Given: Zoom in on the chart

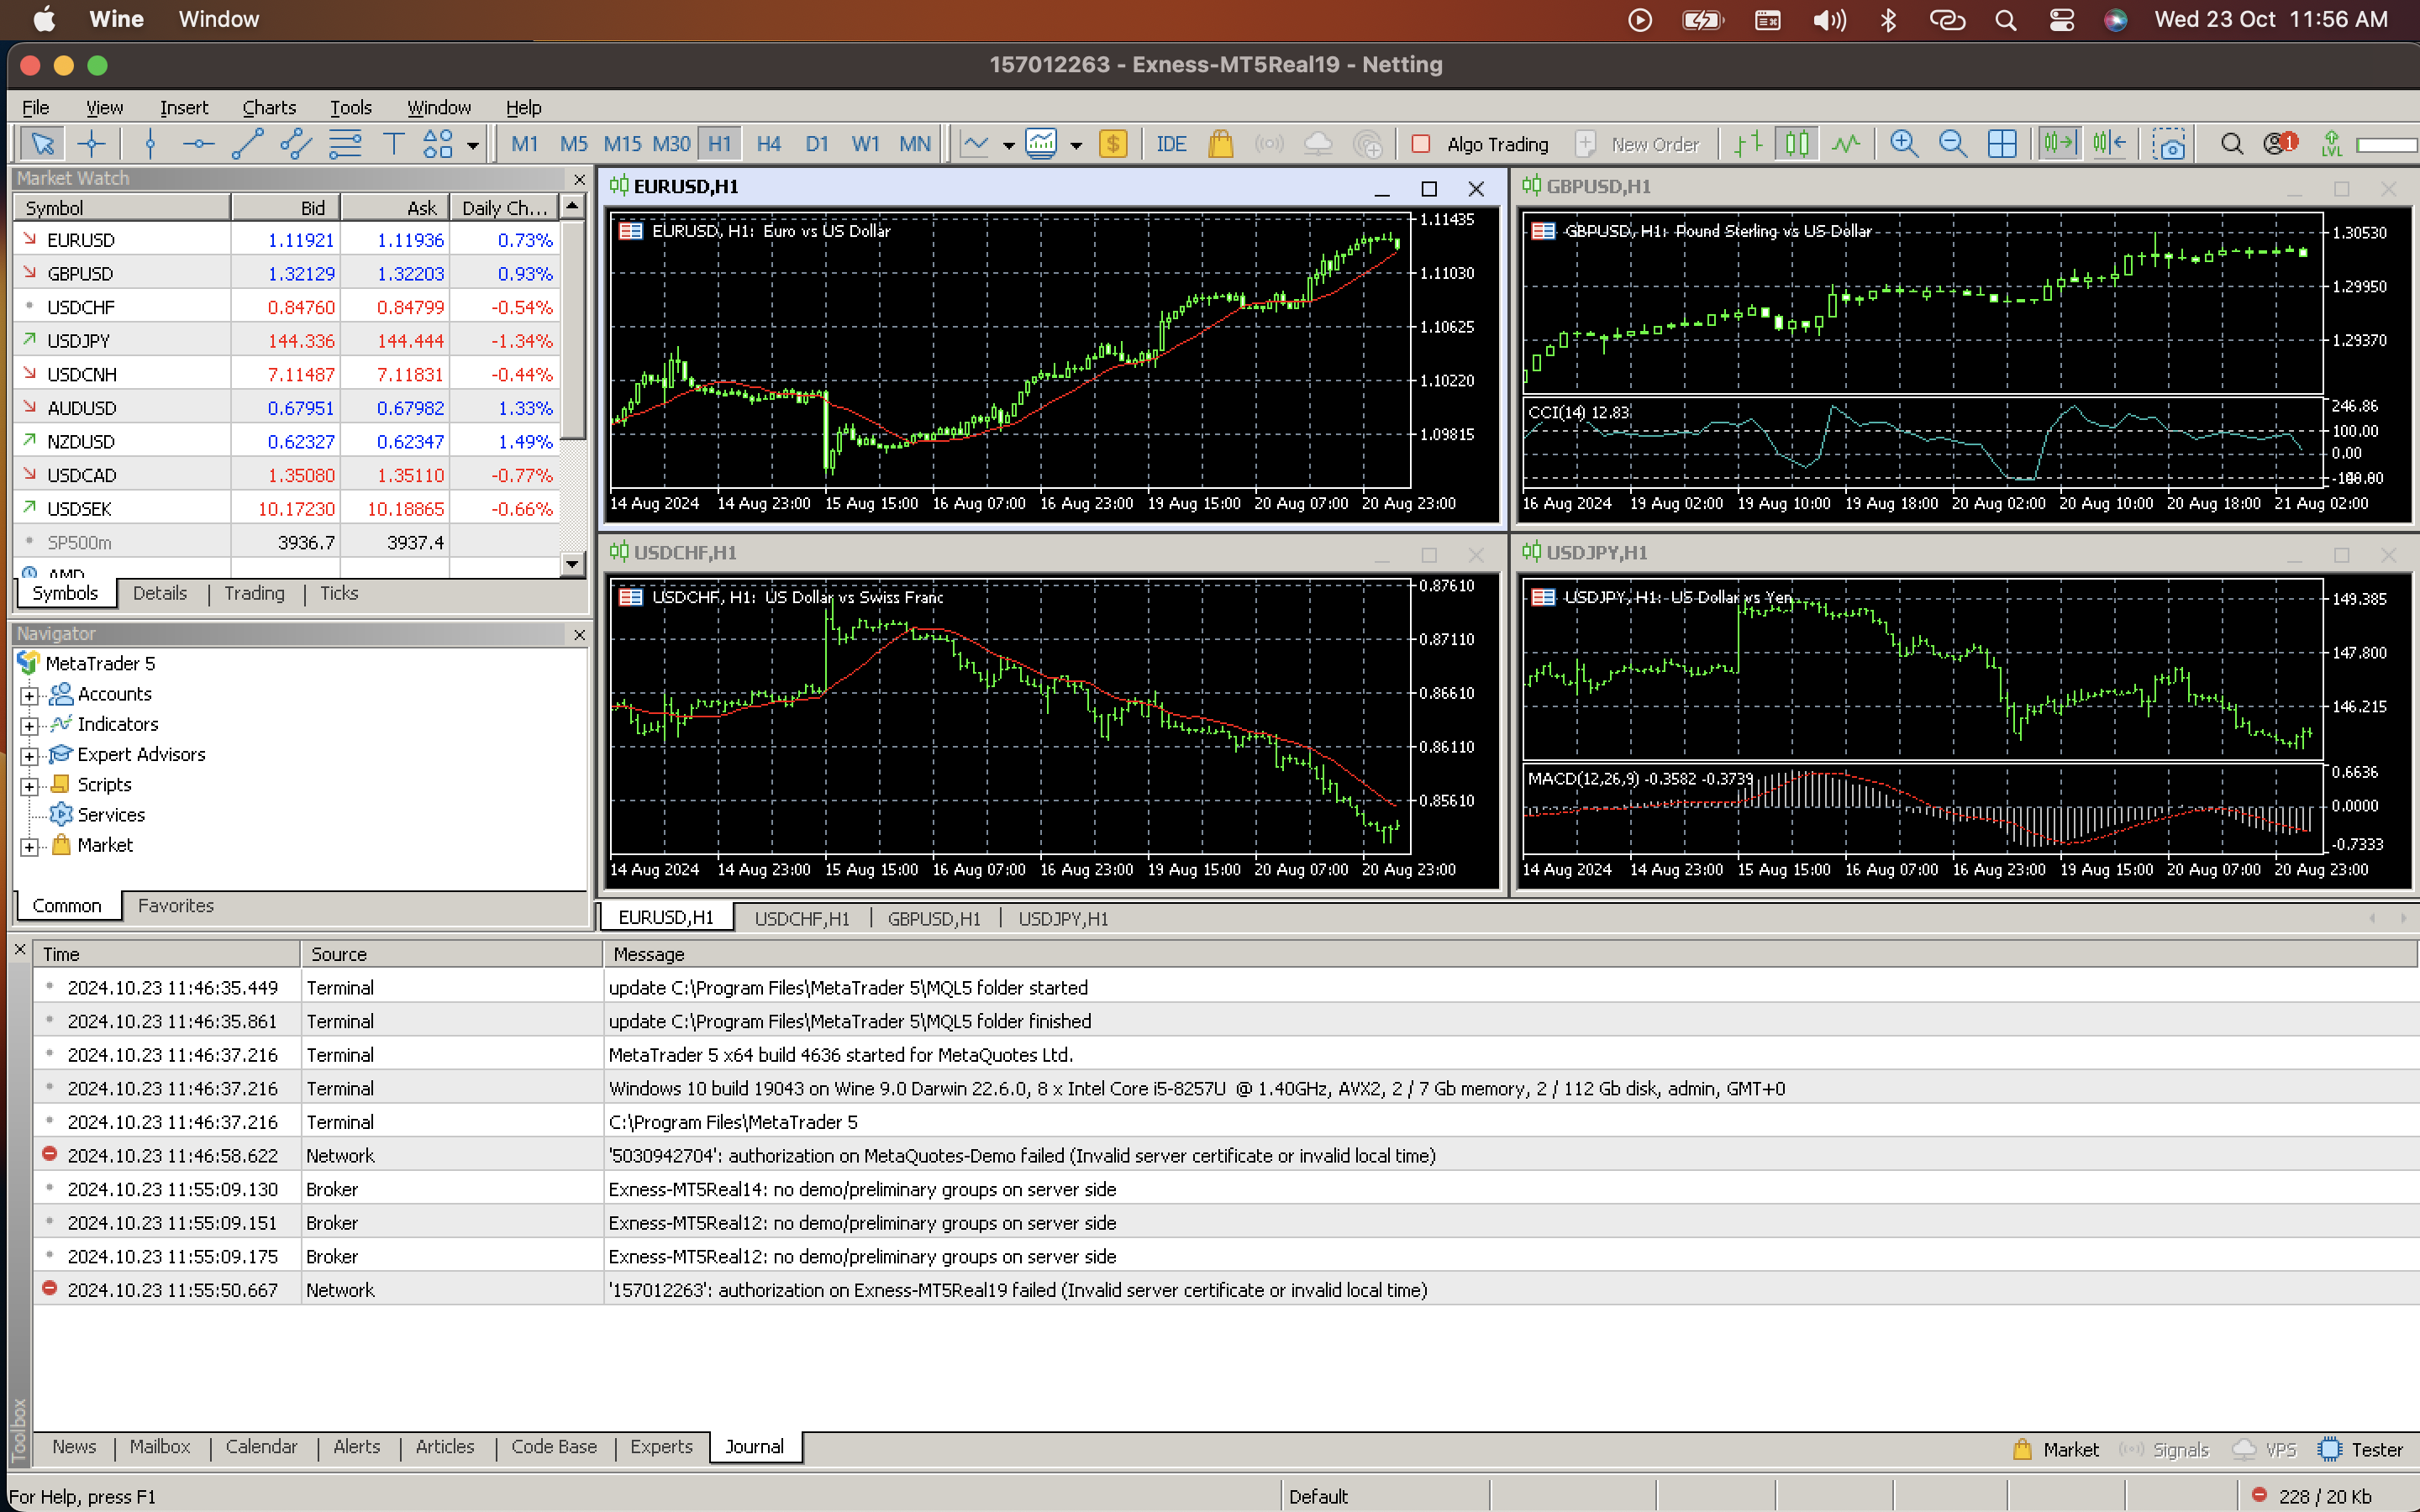Looking at the screenshot, I should (x=1904, y=144).
